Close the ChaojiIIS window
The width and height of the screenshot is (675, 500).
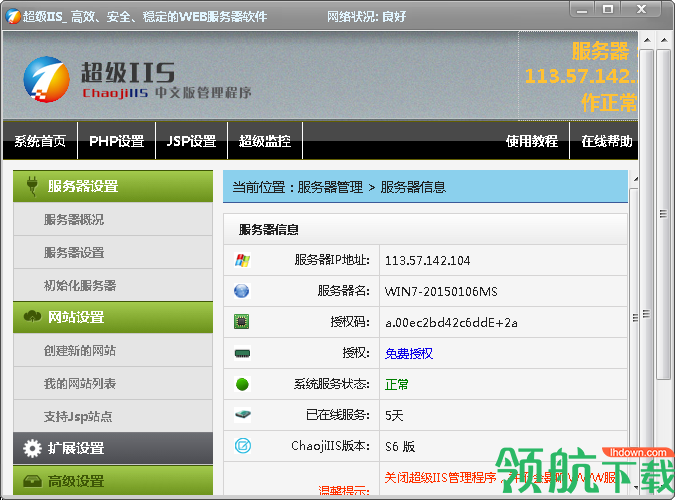[641, 9]
